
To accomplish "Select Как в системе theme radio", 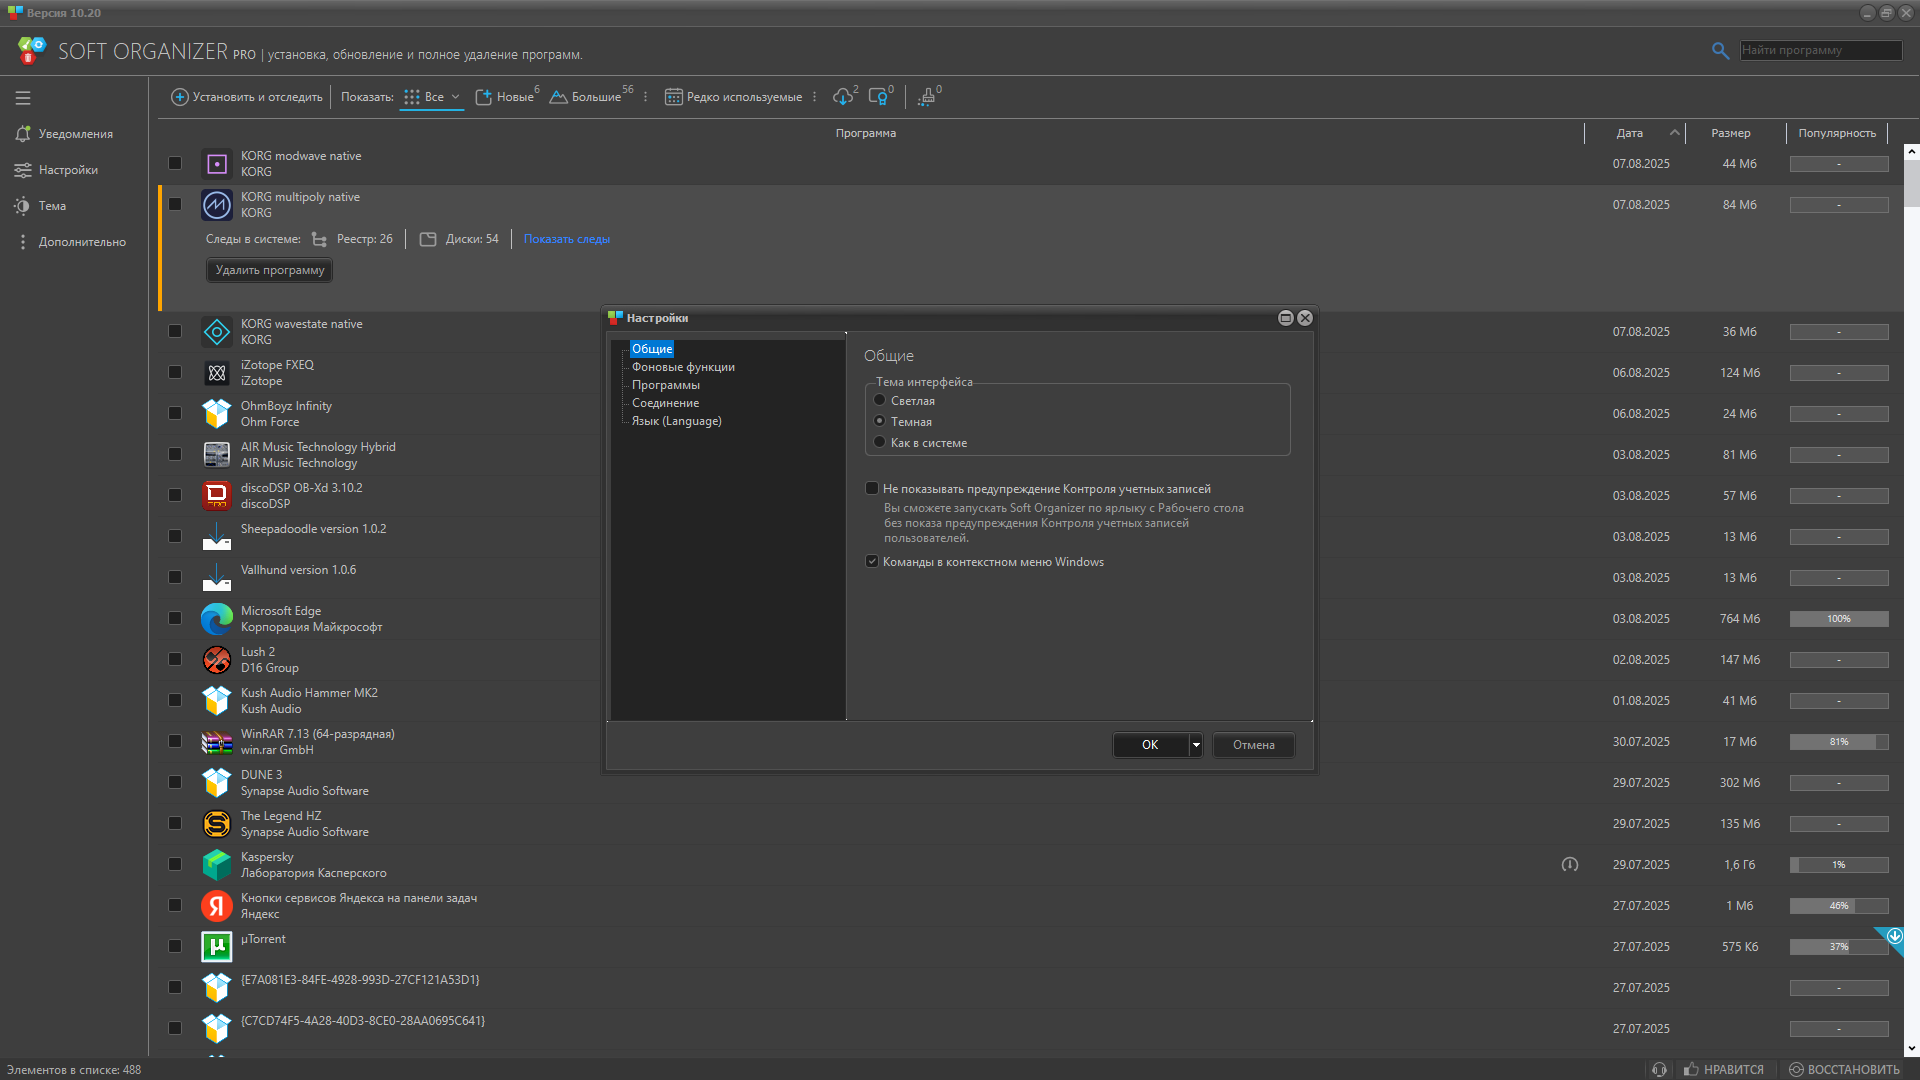I will [880, 442].
